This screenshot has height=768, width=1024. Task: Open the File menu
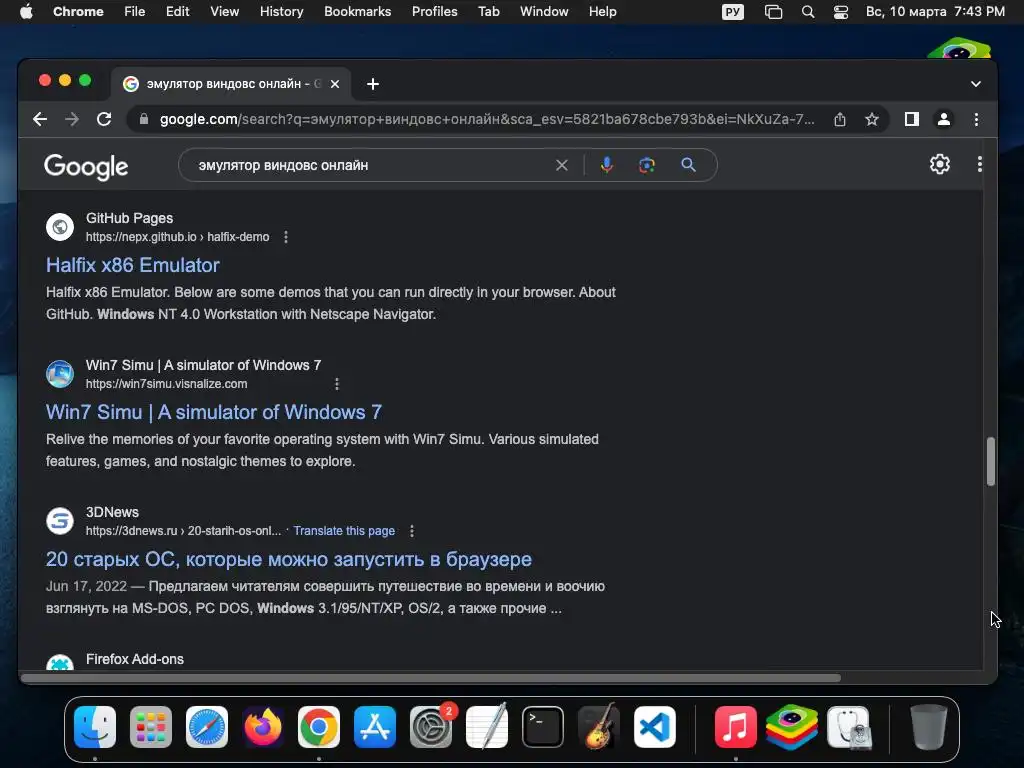pyautogui.click(x=135, y=12)
